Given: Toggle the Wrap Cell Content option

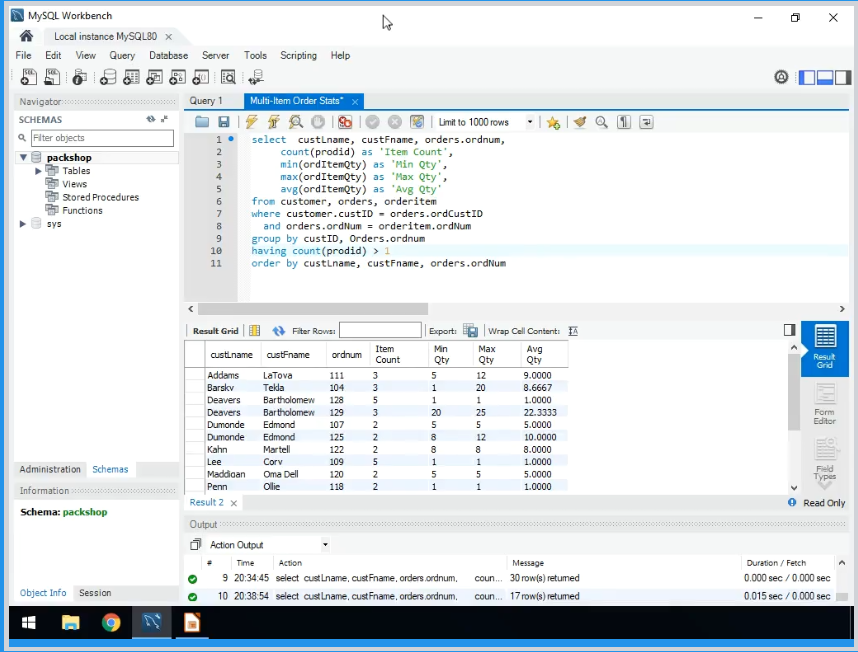Looking at the screenshot, I should pyautogui.click(x=573, y=331).
